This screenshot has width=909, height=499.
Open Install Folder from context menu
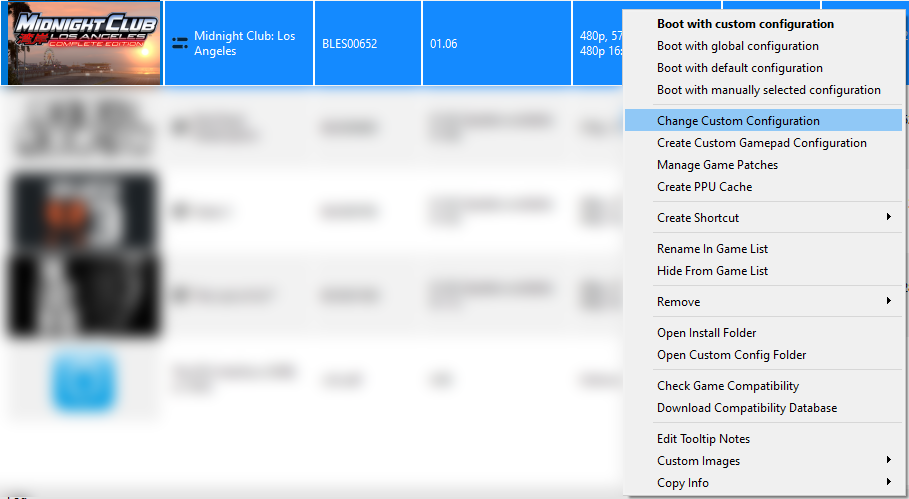click(x=706, y=333)
